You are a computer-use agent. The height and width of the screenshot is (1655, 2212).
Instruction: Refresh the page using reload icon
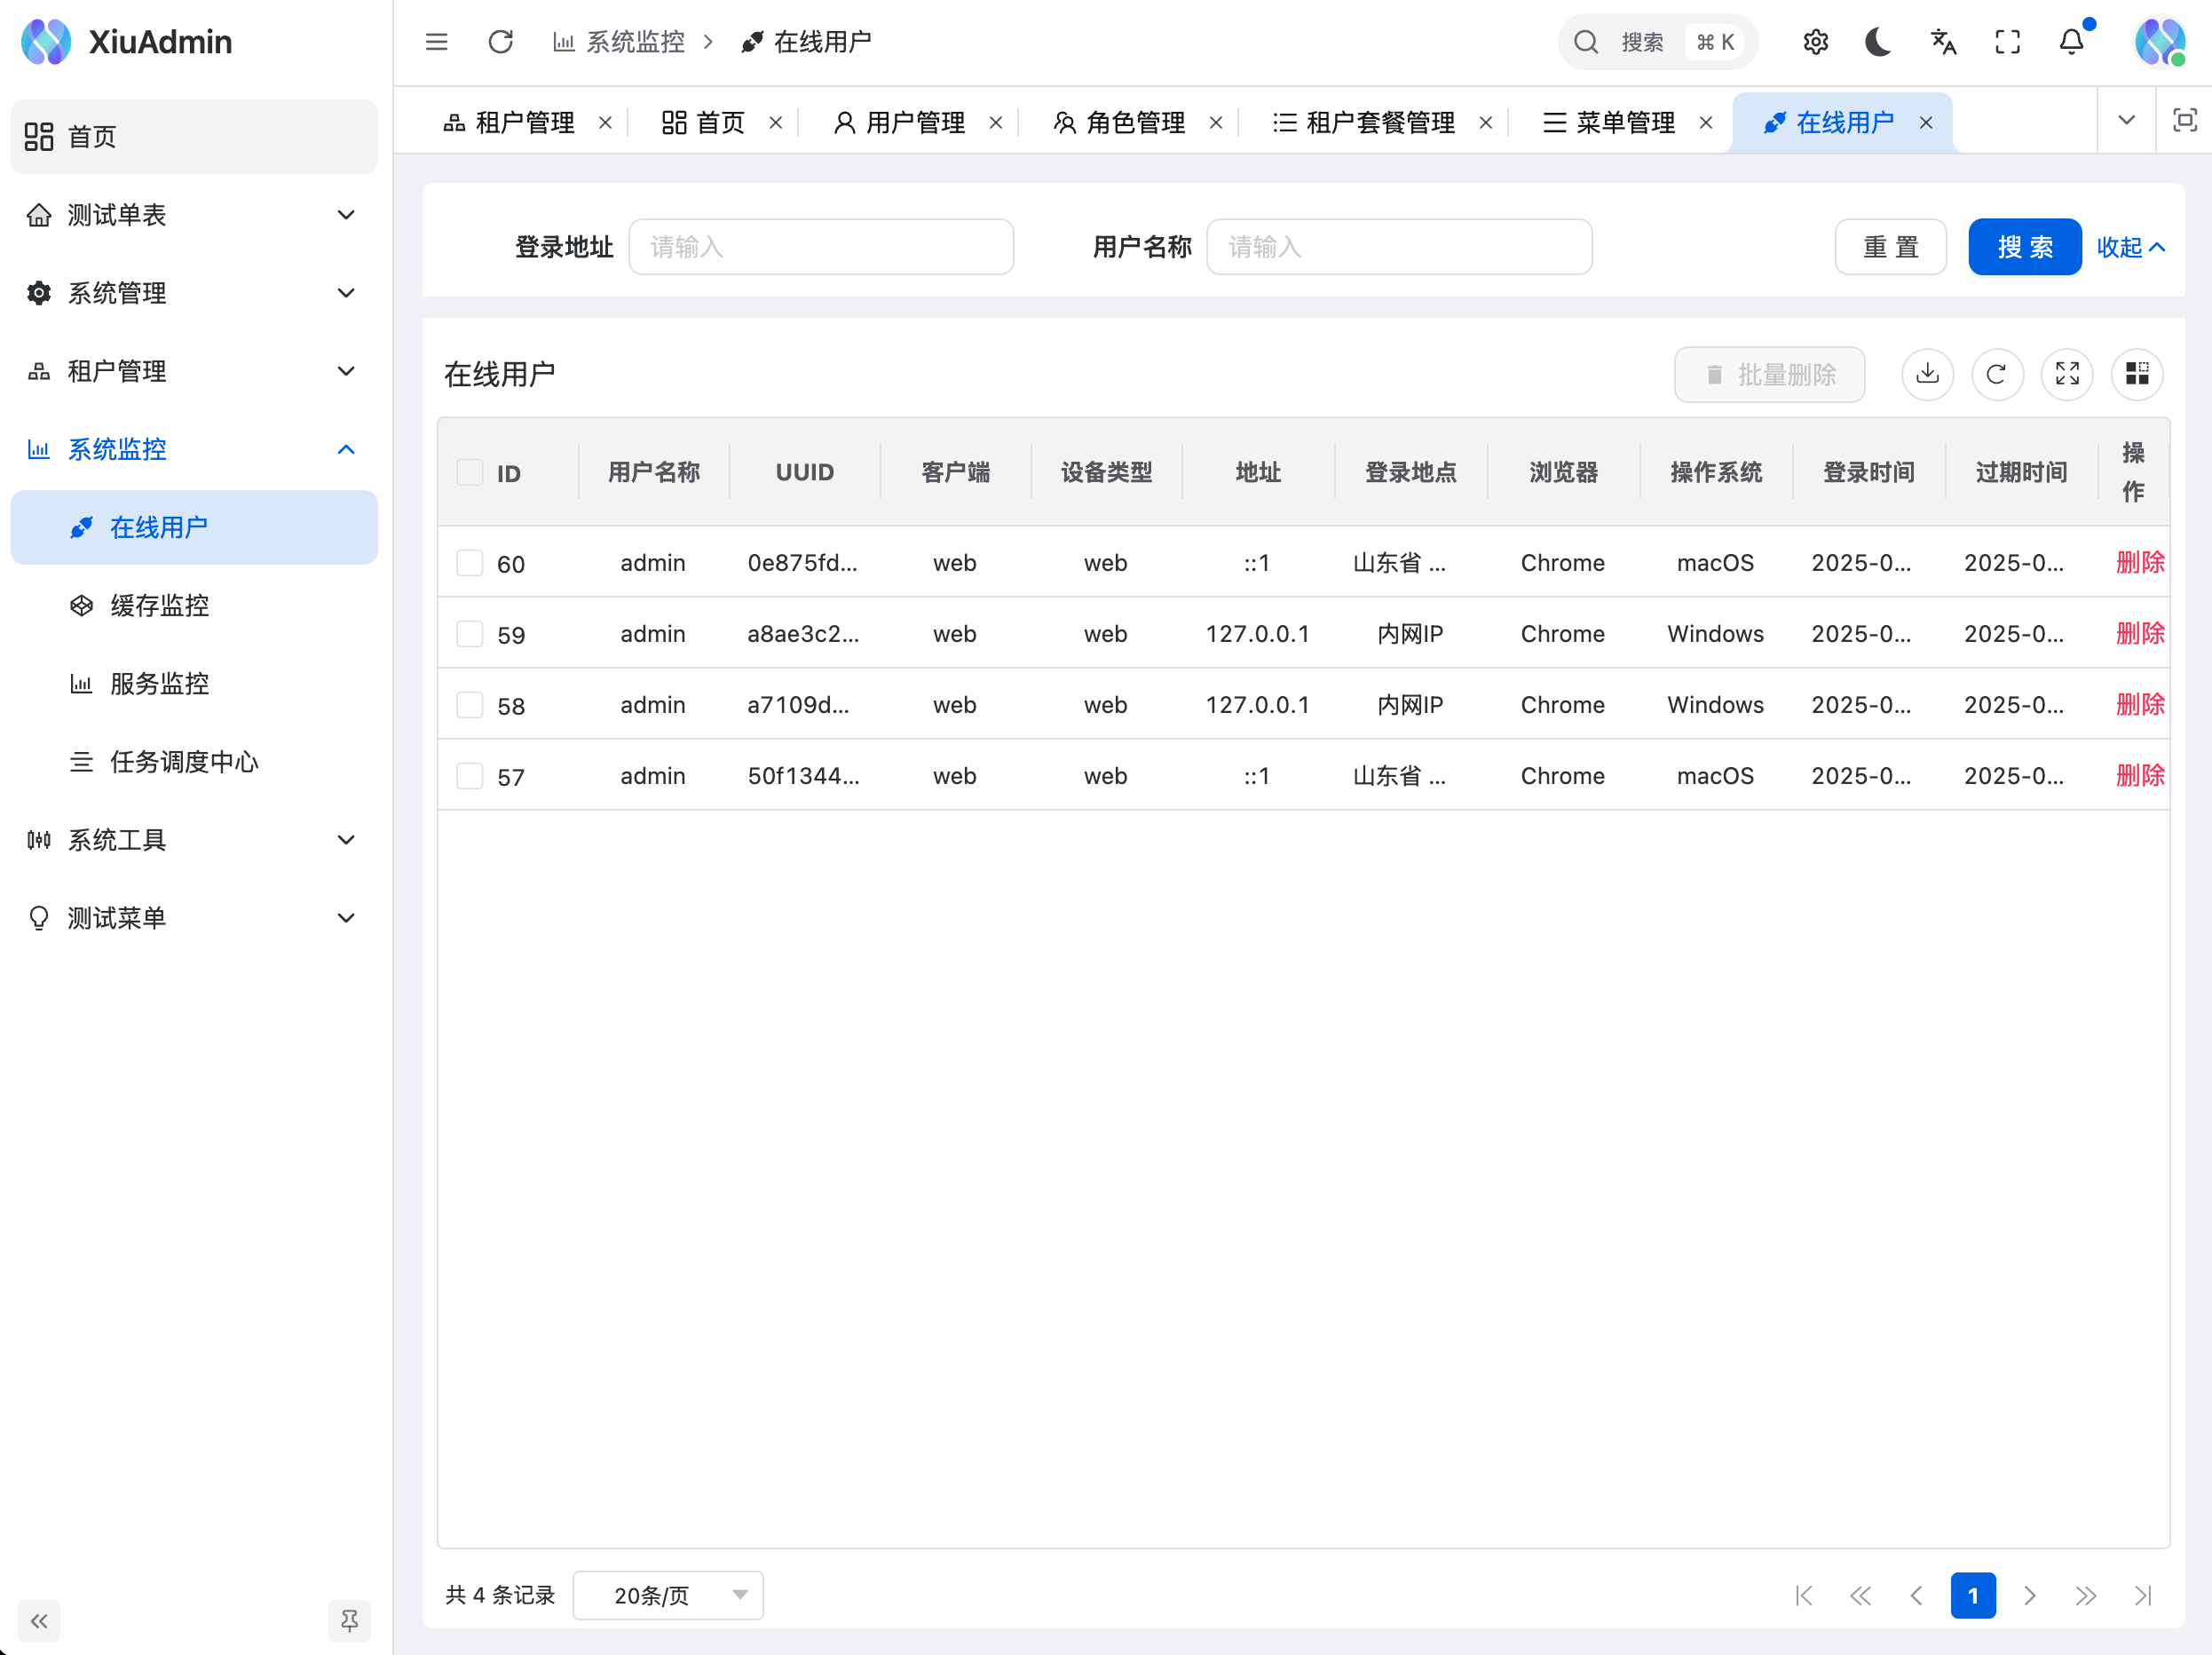(500, 42)
